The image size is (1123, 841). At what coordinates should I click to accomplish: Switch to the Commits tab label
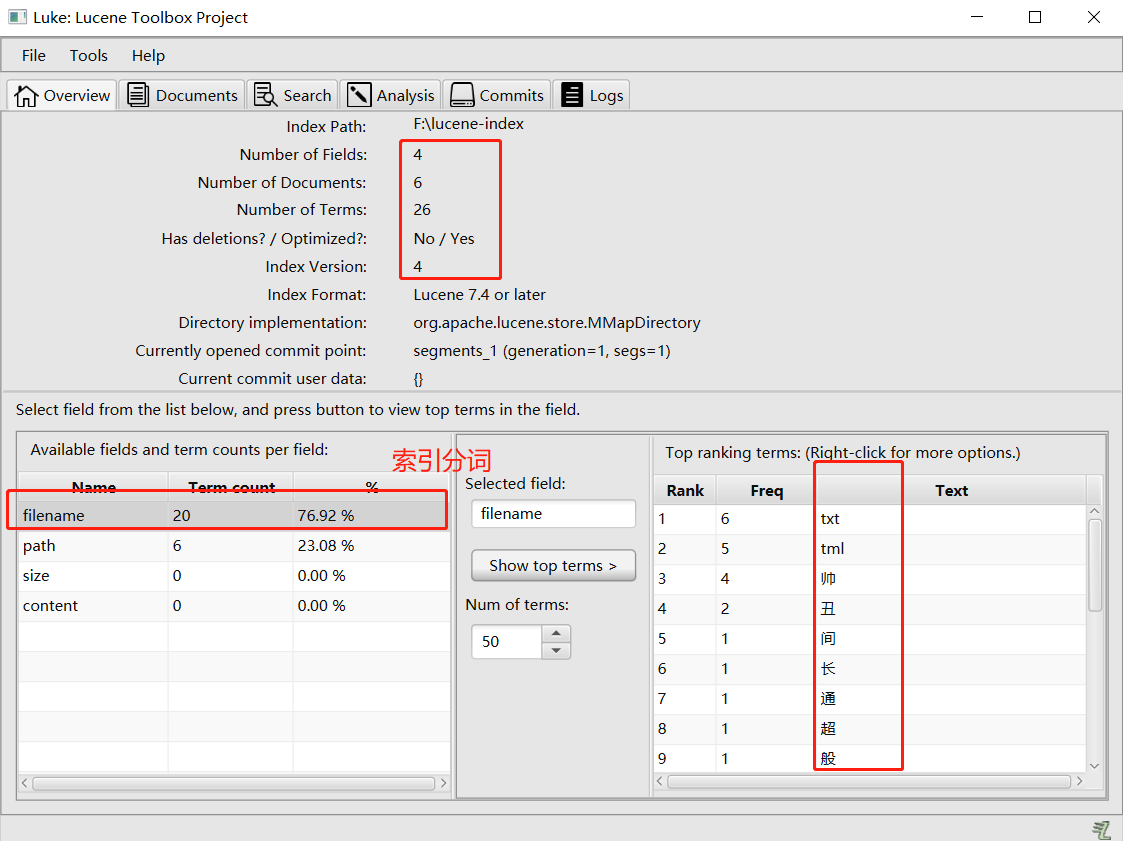tap(511, 95)
